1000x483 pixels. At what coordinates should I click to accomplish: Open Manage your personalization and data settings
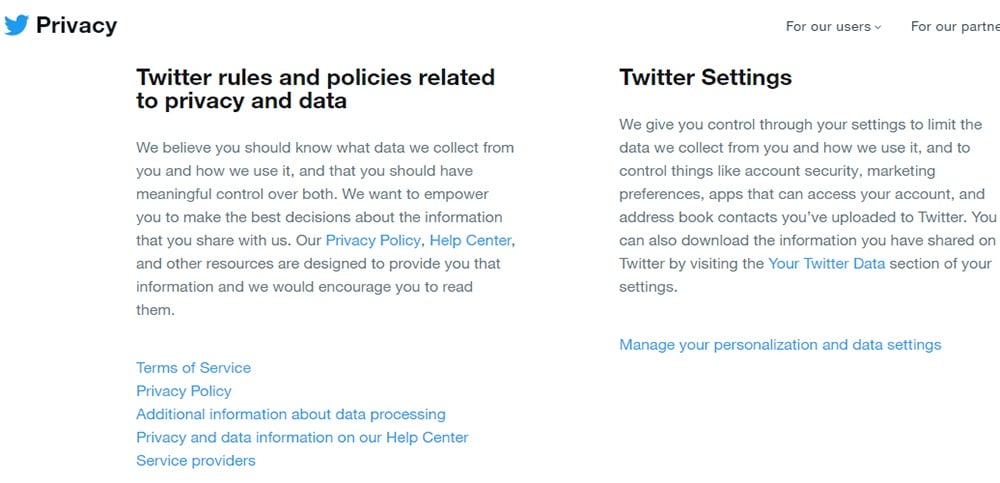click(x=780, y=345)
